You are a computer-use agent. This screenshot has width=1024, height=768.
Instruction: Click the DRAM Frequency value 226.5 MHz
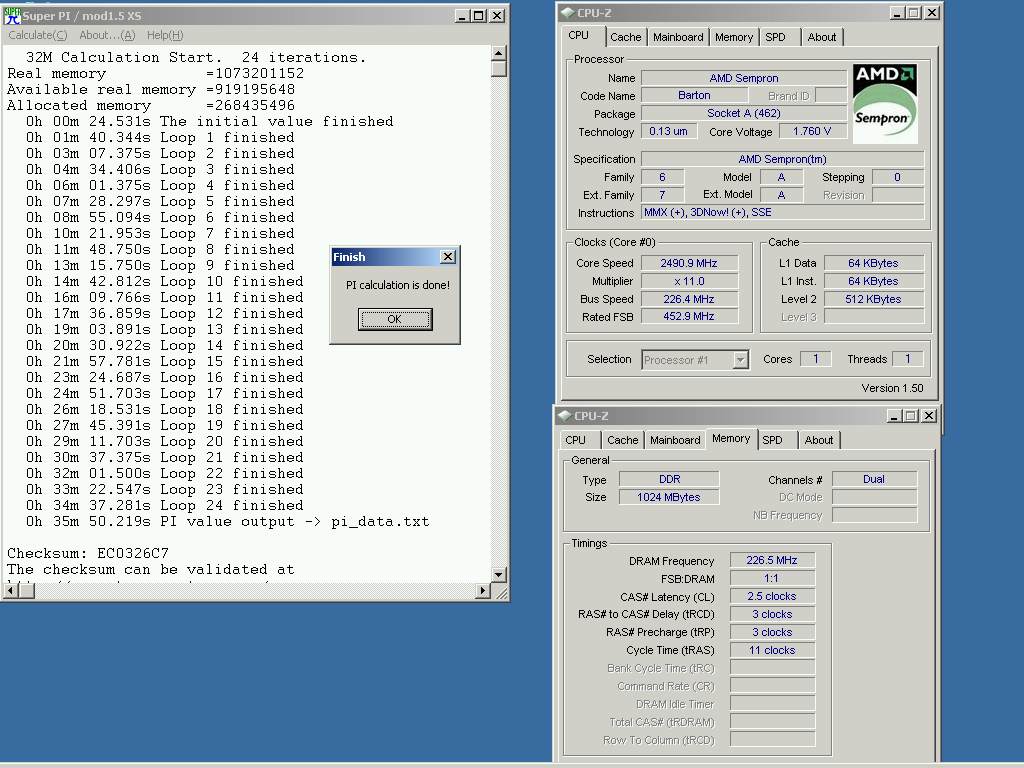[x=772, y=560]
